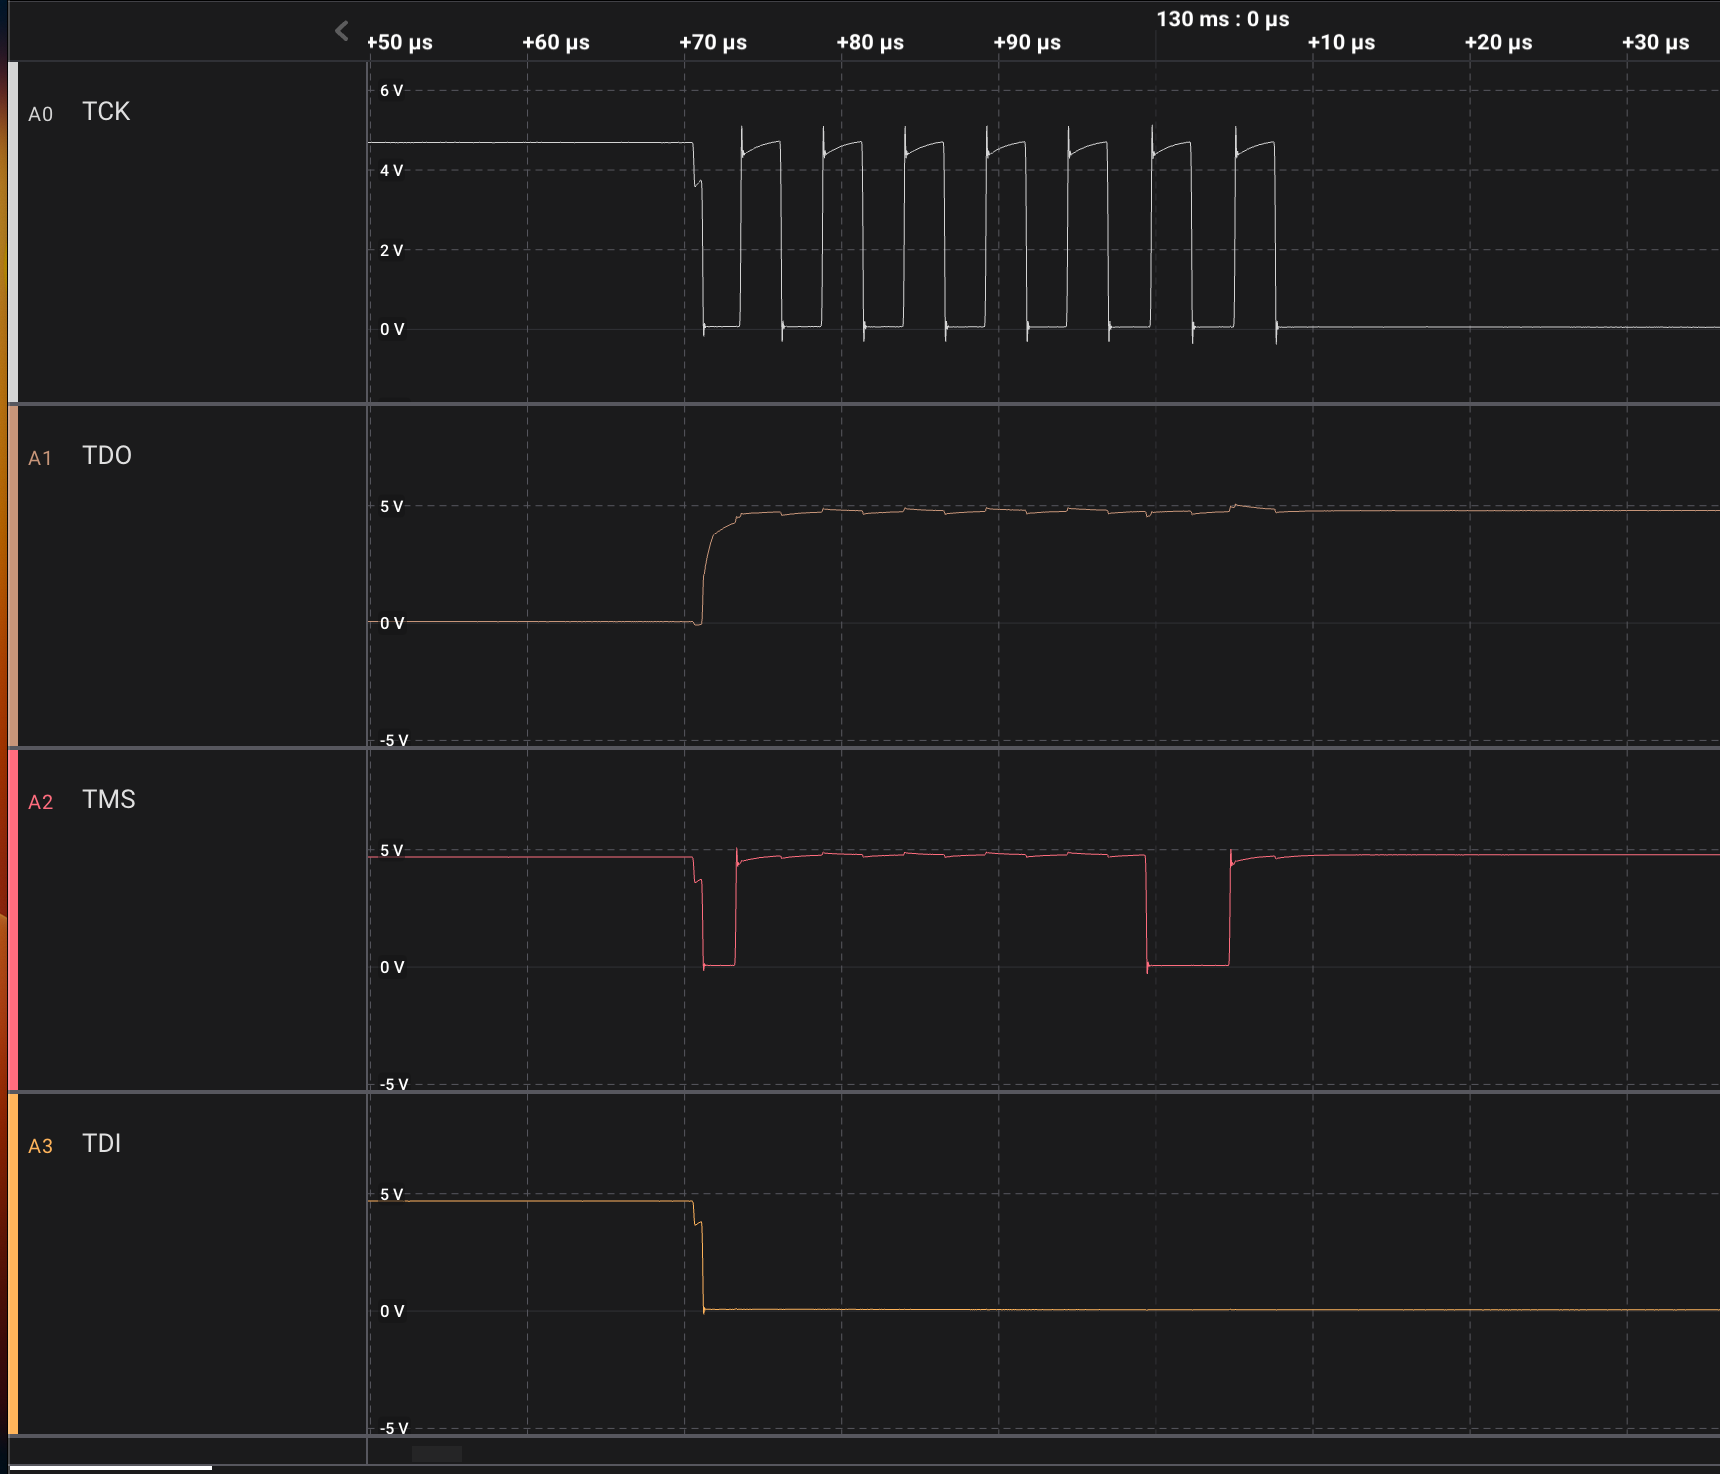The width and height of the screenshot is (1720, 1474).
Task: Click the 5 V label on TMS axis
Action: click(392, 850)
